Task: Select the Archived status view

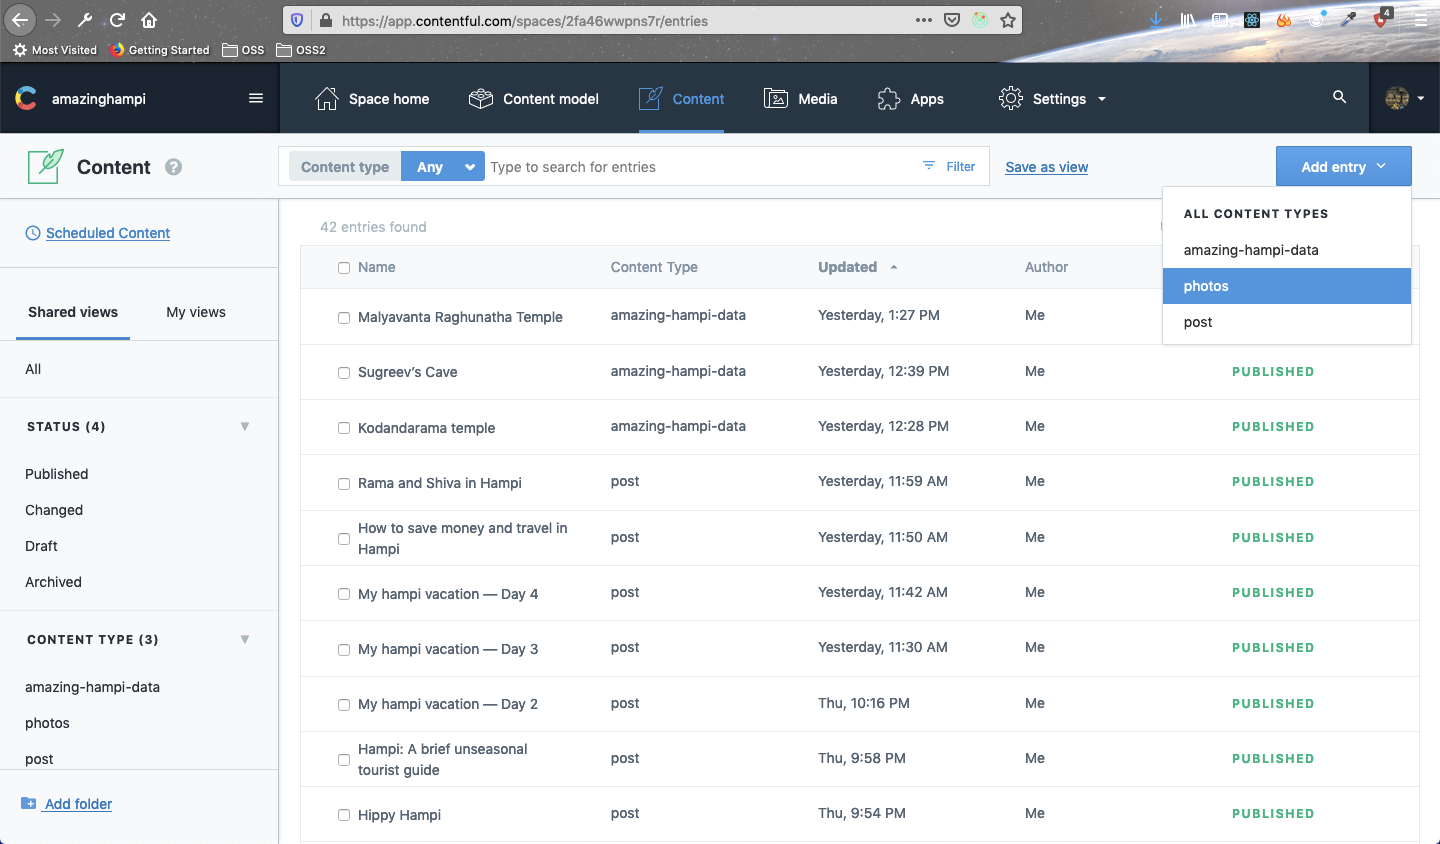Action: coord(53,582)
